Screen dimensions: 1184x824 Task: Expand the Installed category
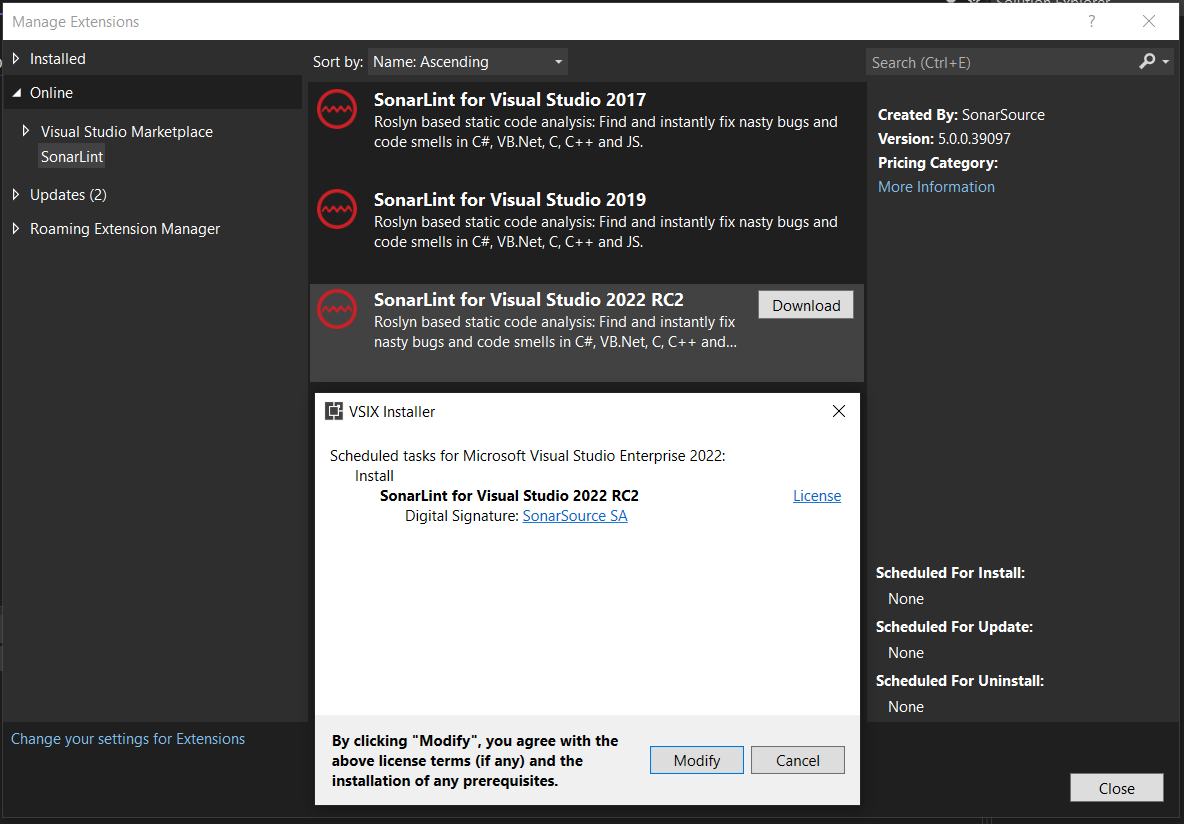pyautogui.click(x=16, y=58)
